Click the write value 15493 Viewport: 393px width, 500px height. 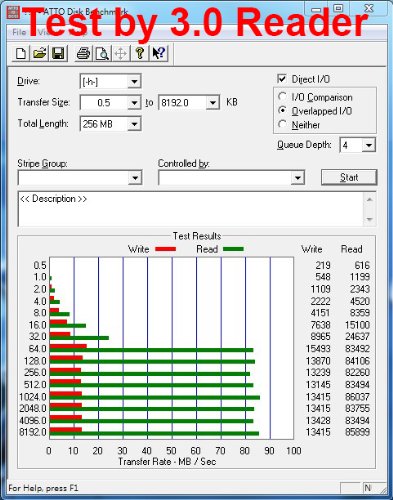pos(318,349)
